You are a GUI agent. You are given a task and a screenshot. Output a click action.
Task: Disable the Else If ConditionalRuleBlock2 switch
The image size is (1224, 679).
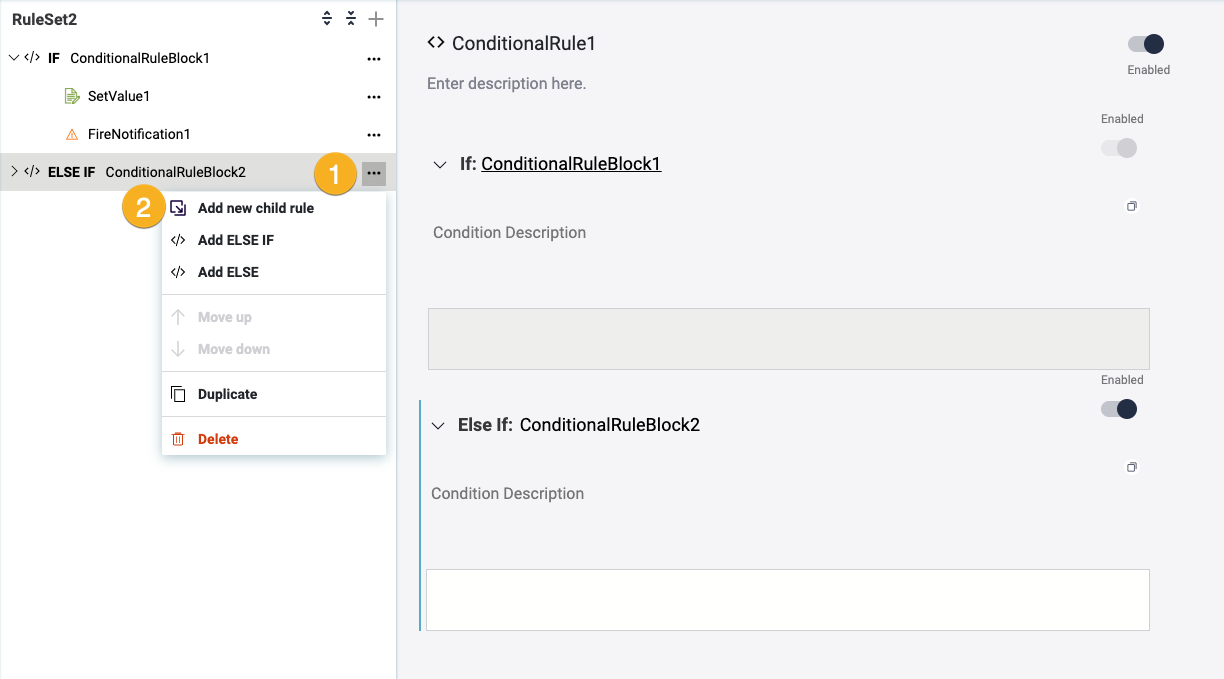coord(1119,409)
